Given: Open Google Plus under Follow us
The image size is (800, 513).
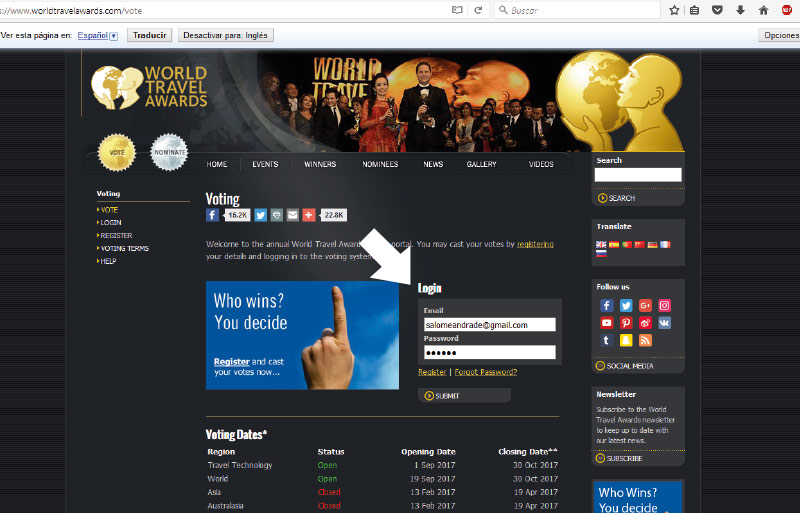Looking at the screenshot, I should pyautogui.click(x=645, y=305).
